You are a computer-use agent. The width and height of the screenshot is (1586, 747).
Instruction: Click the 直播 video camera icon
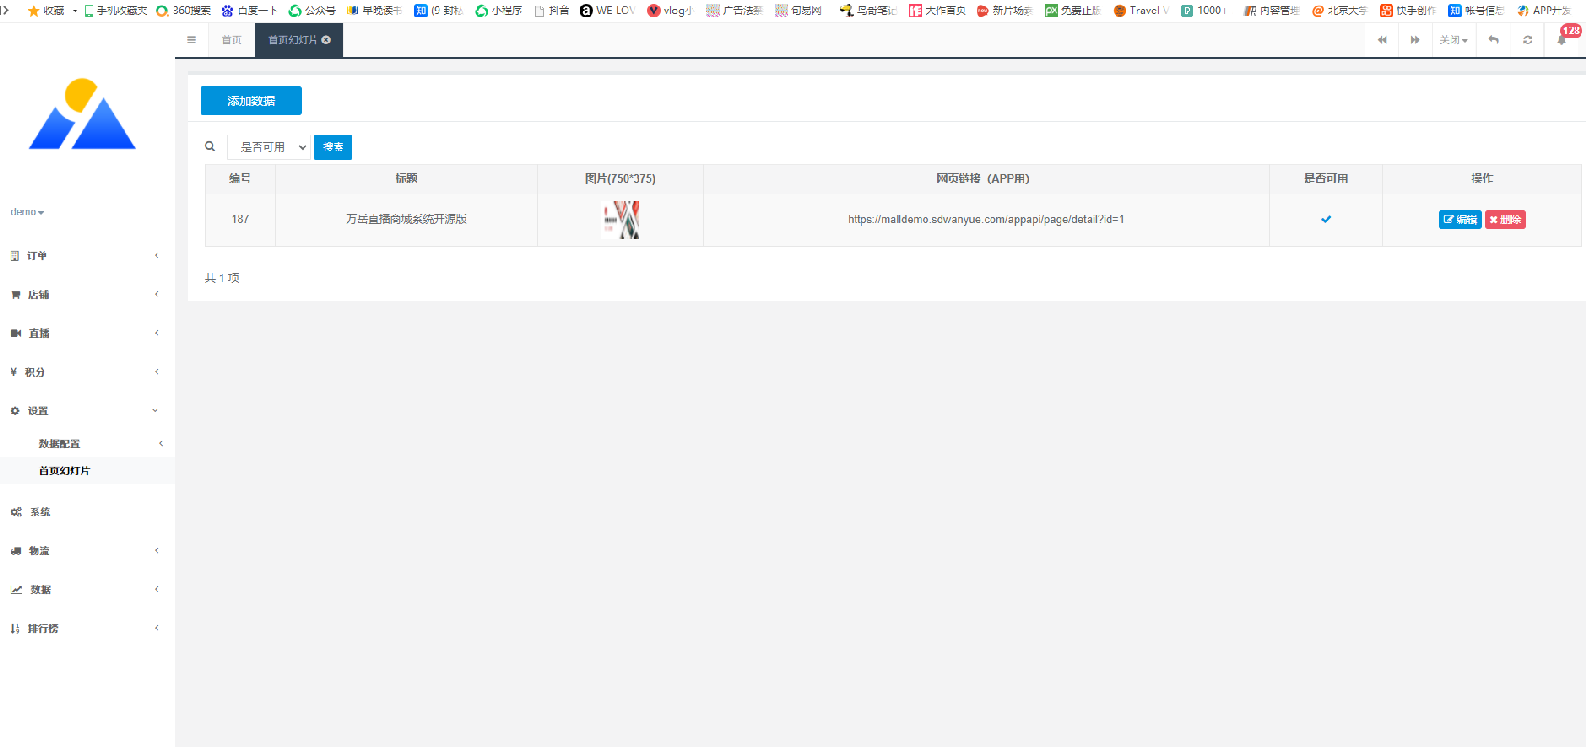pyautogui.click(x=16, y=333)
